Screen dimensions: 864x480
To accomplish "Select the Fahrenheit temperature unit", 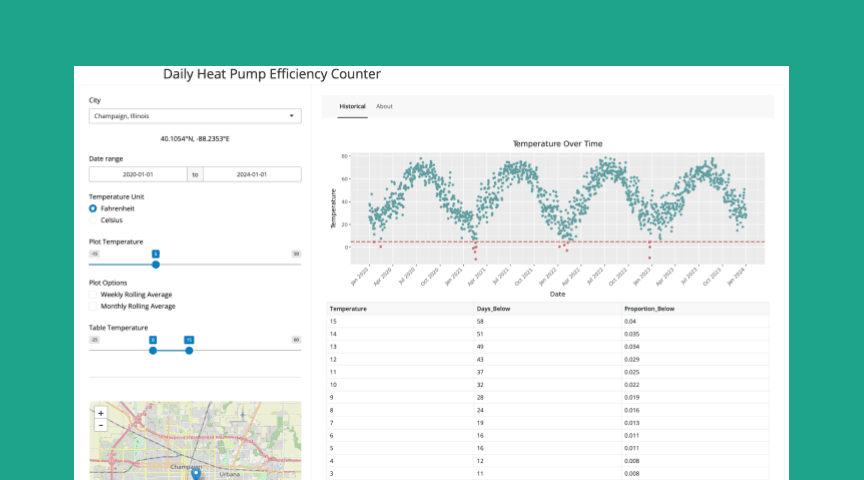I will coord(93,208).
